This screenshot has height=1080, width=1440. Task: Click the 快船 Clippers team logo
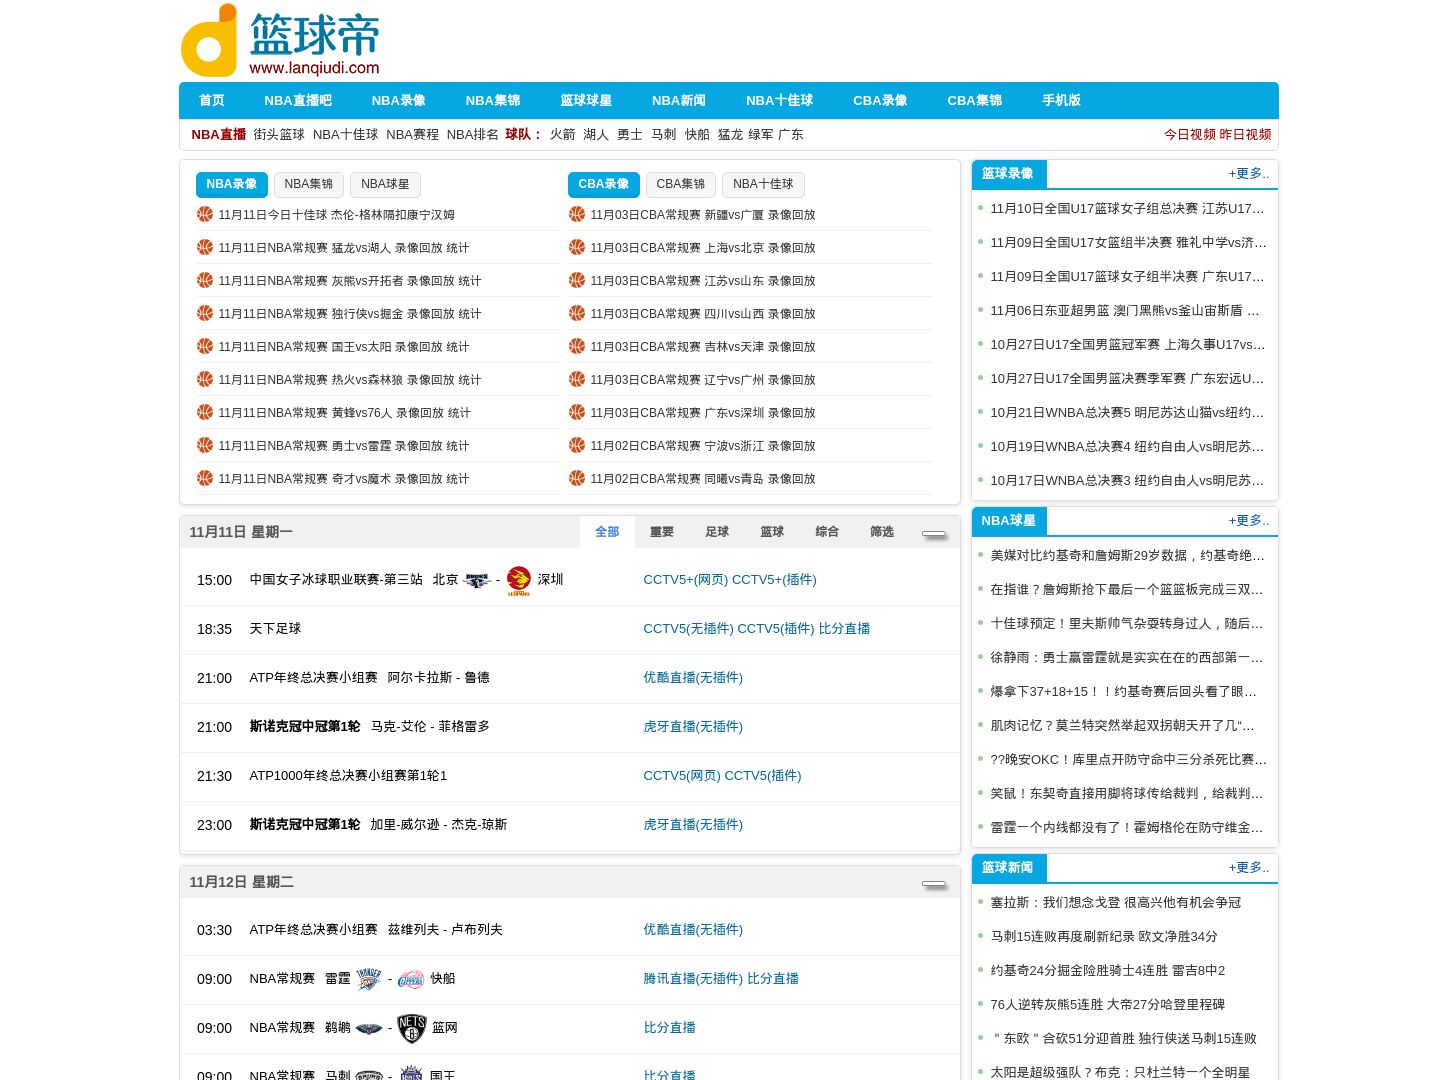[411, 979]
